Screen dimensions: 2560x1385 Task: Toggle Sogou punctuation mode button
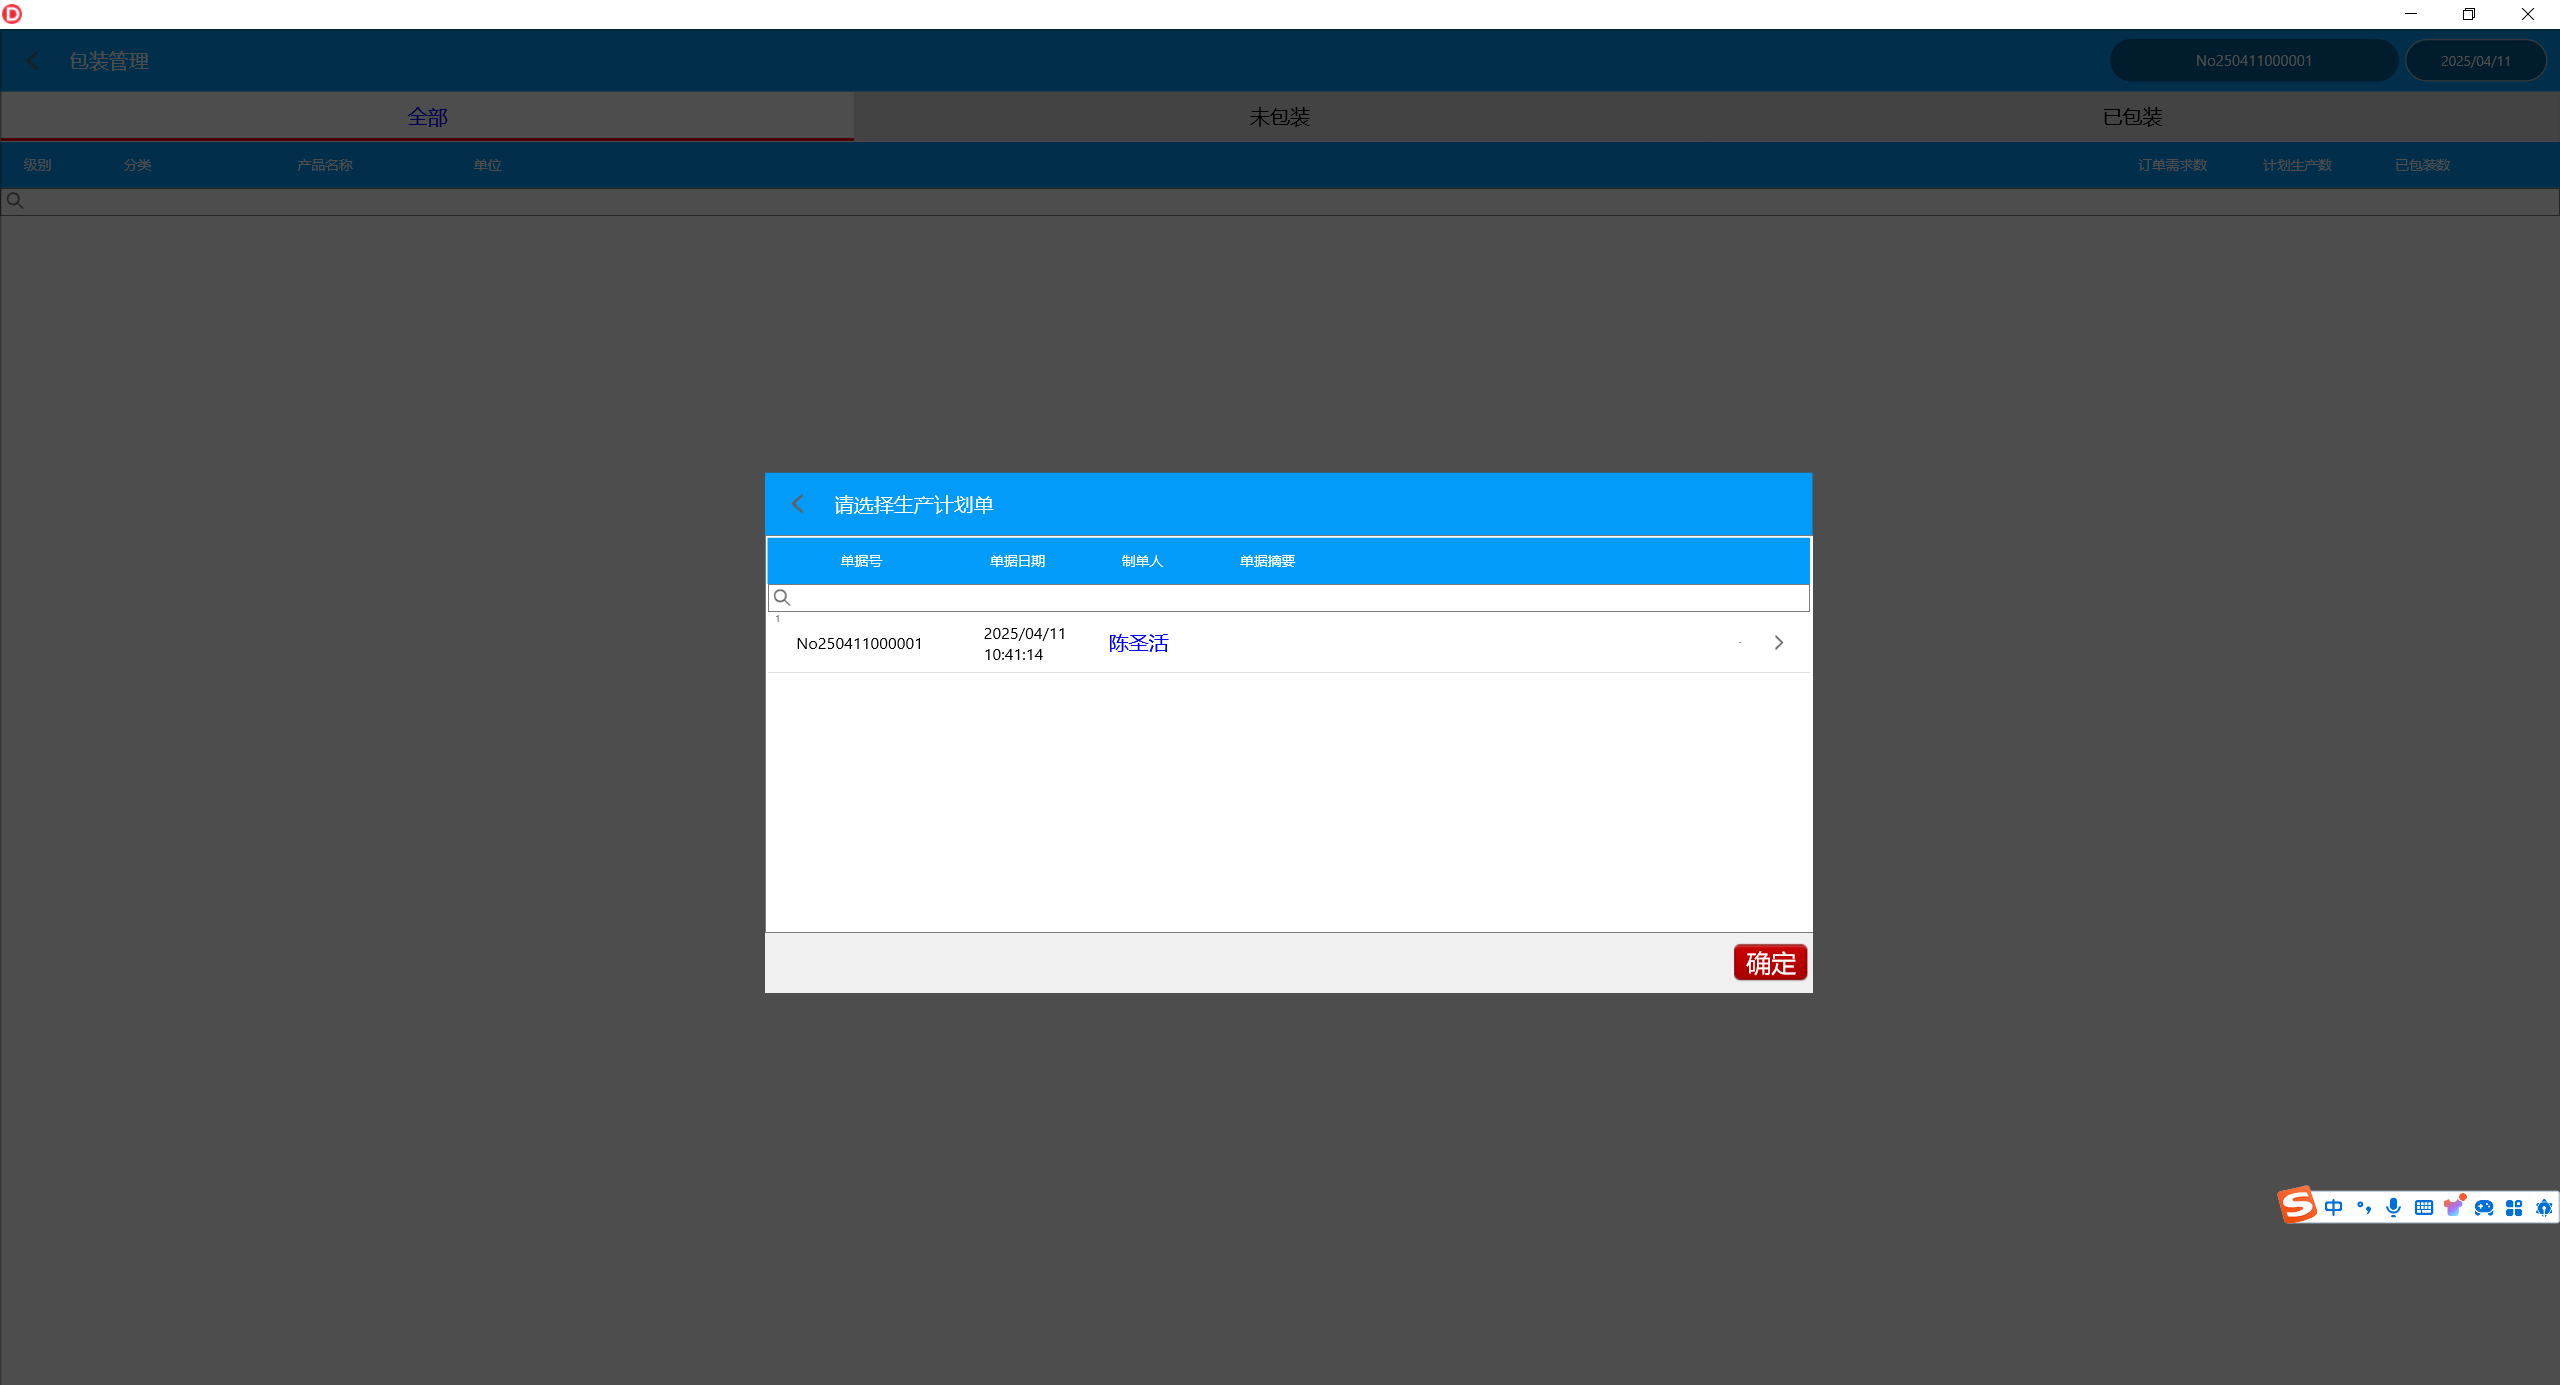pos(2363,1207)
